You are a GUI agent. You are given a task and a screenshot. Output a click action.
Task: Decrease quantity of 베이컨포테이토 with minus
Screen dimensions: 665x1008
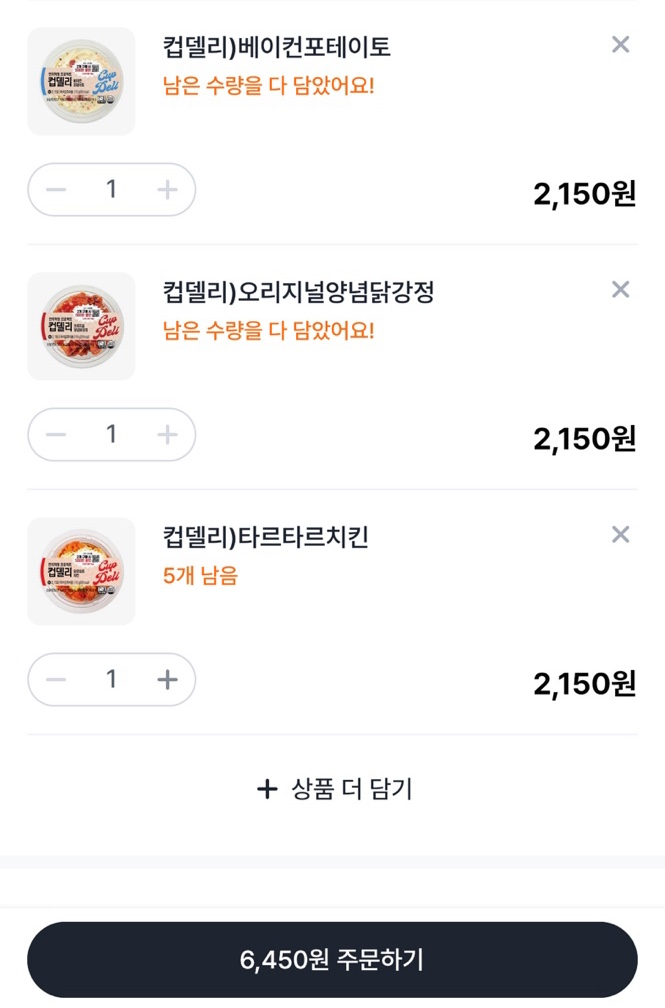click(x=56, y=189)
